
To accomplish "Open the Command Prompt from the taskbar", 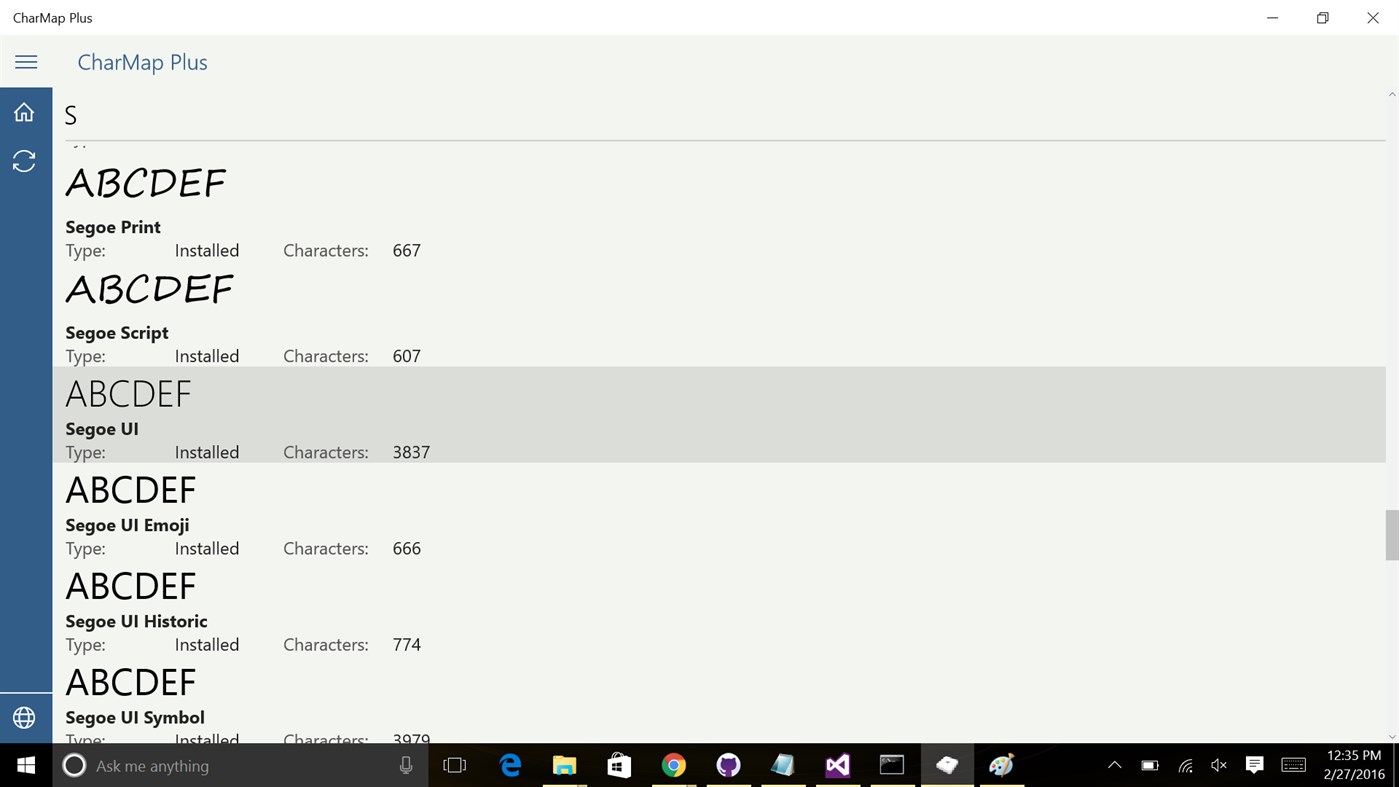I will (x=891, y=765).
